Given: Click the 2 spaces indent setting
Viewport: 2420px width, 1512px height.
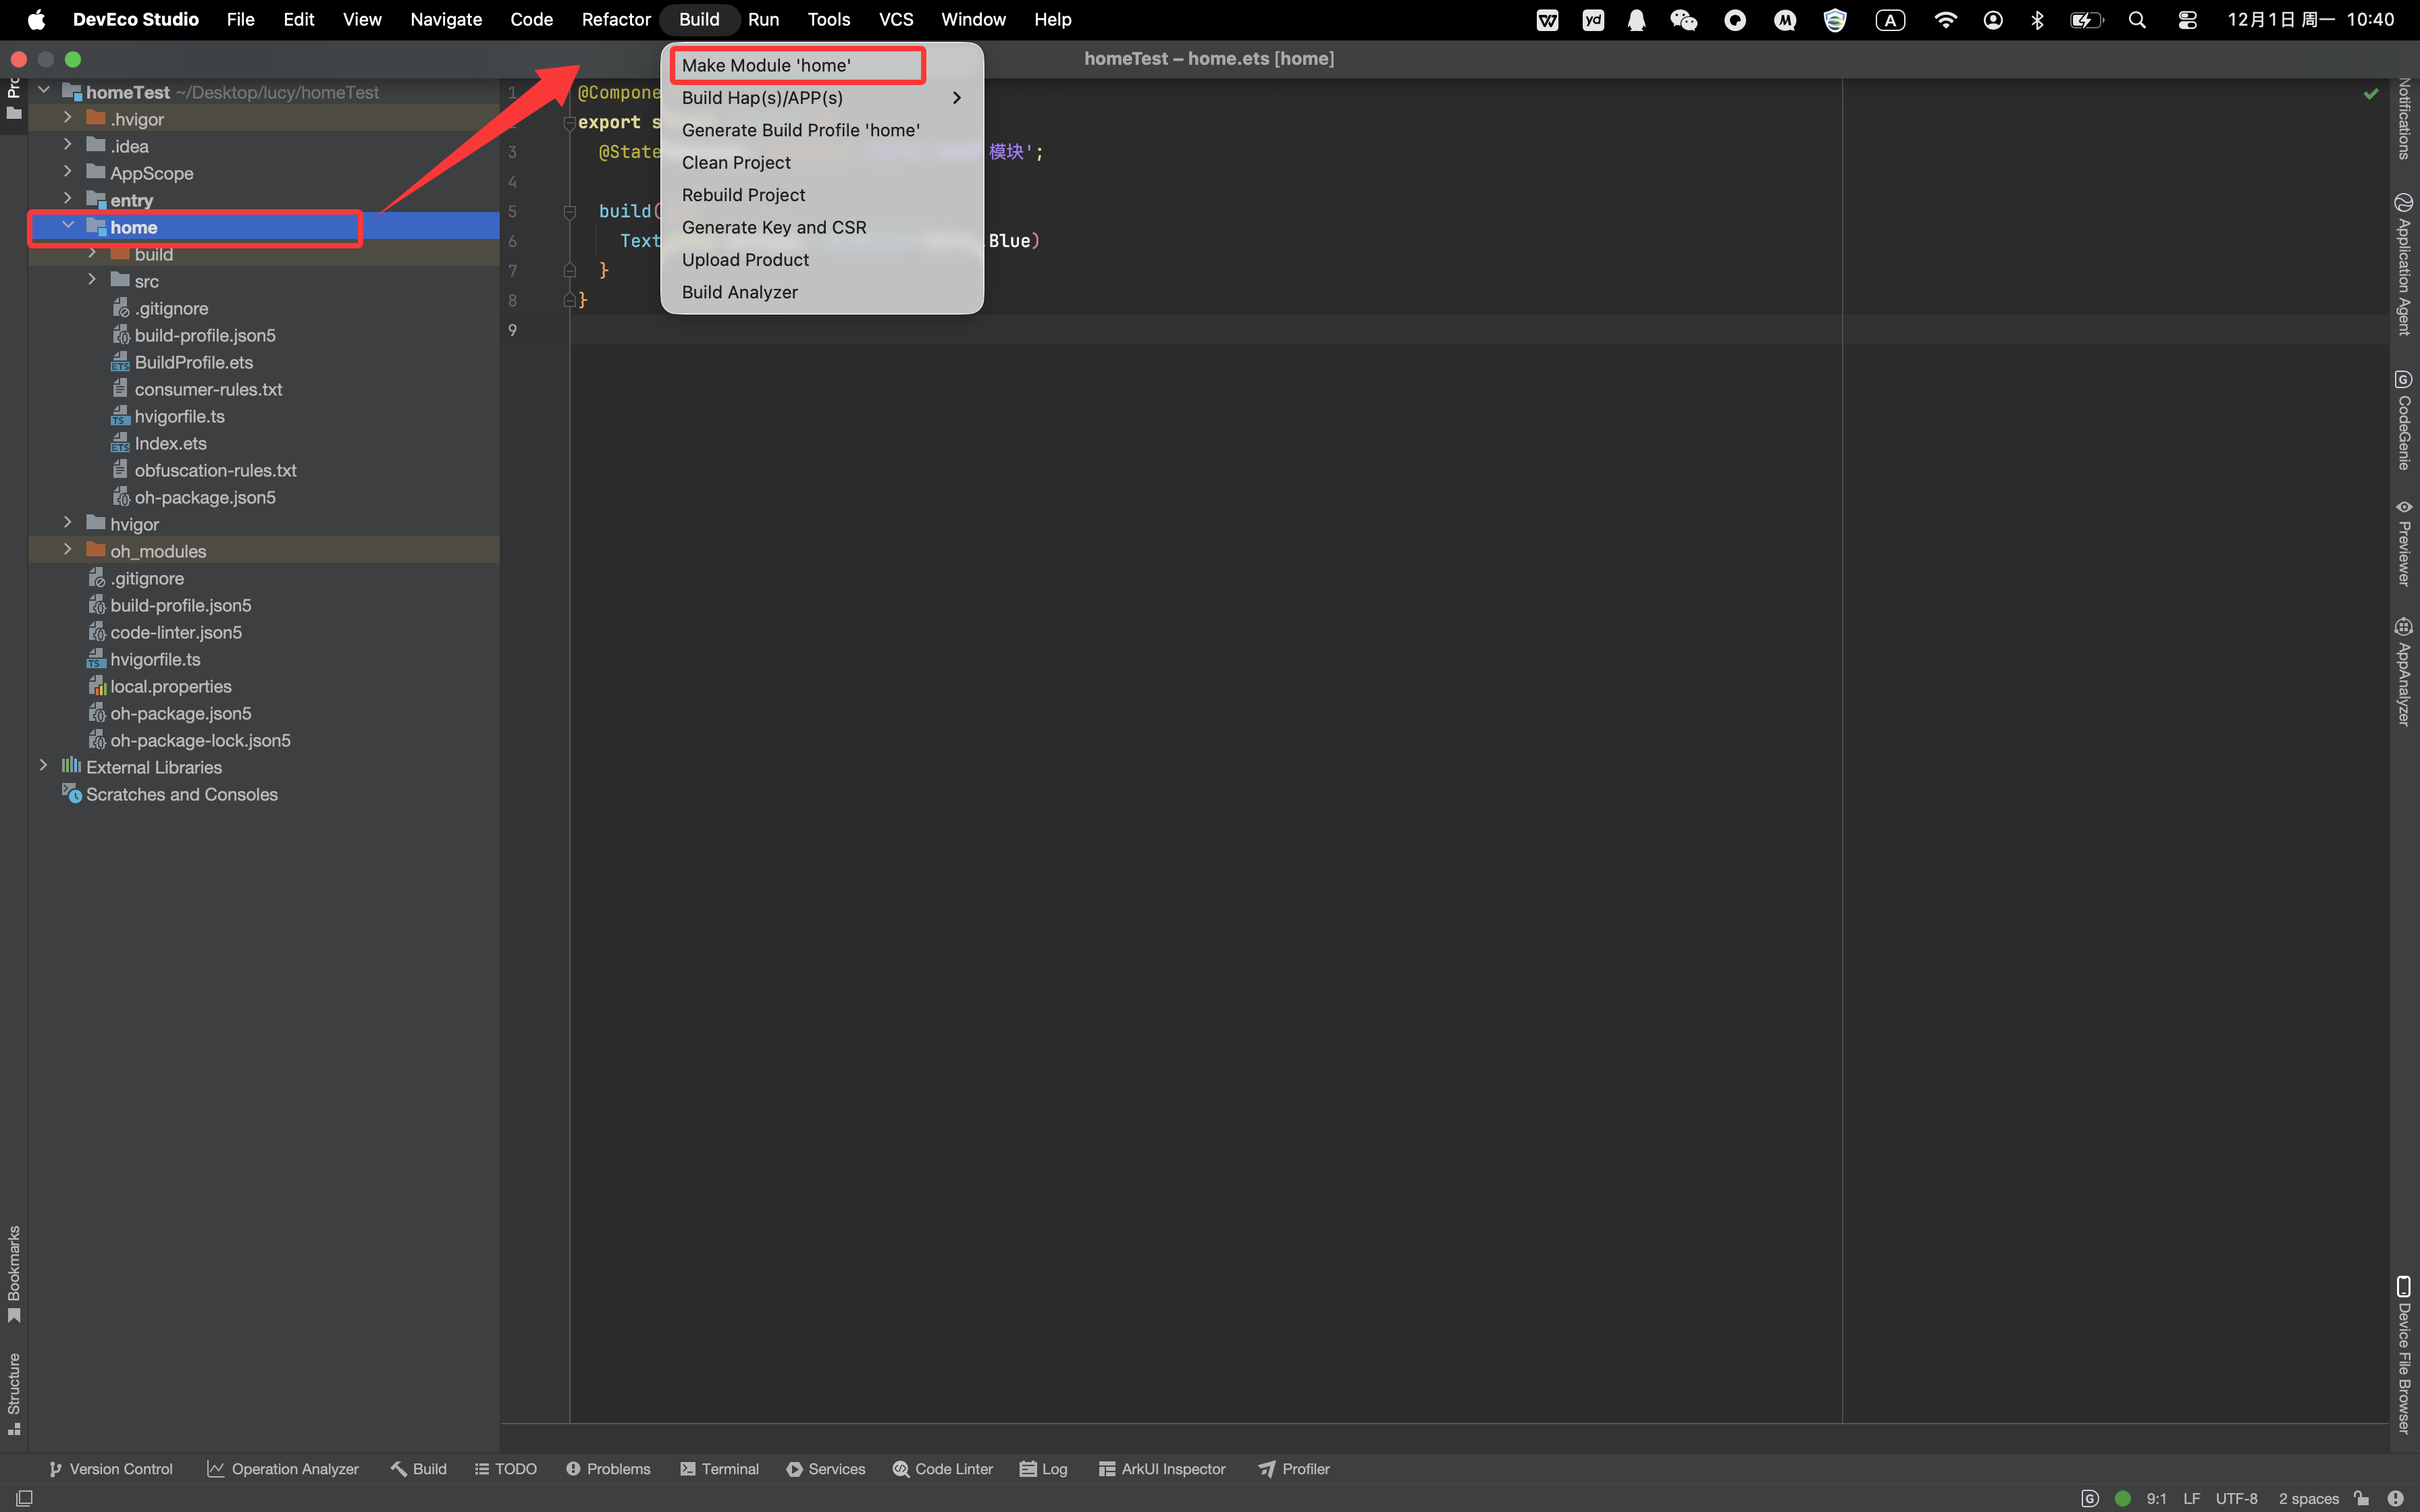Looking at the screenshot, I should 2308,1498.
